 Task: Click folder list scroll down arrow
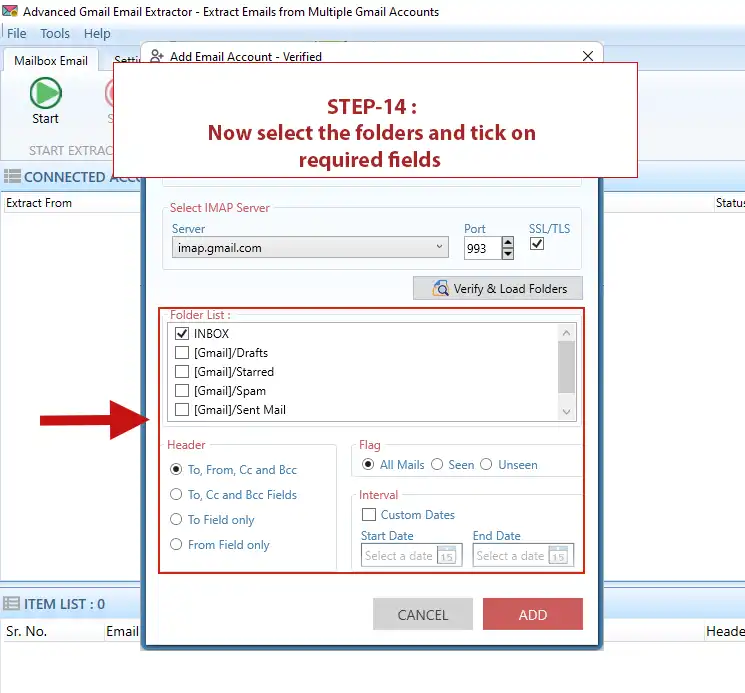566,412
